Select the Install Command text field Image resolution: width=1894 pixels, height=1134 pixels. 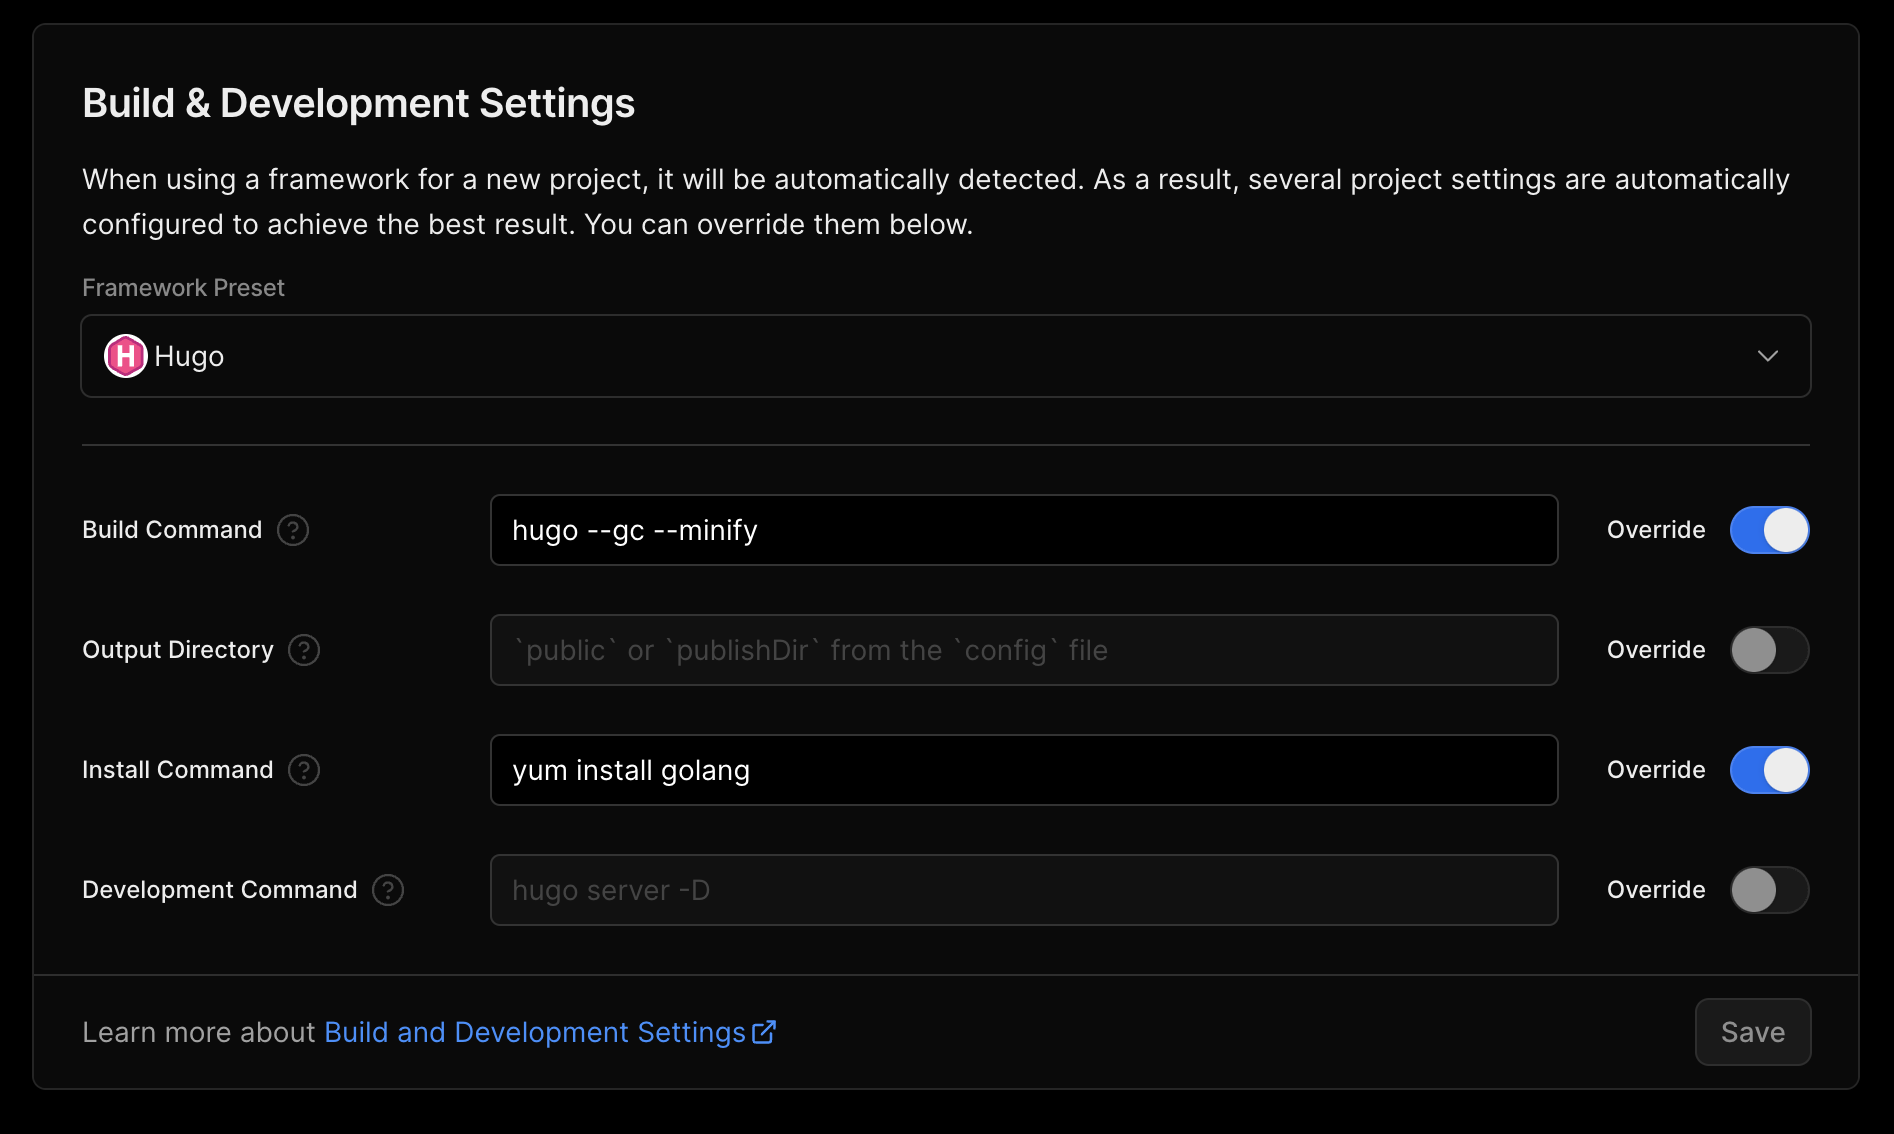coord(1023,770)
